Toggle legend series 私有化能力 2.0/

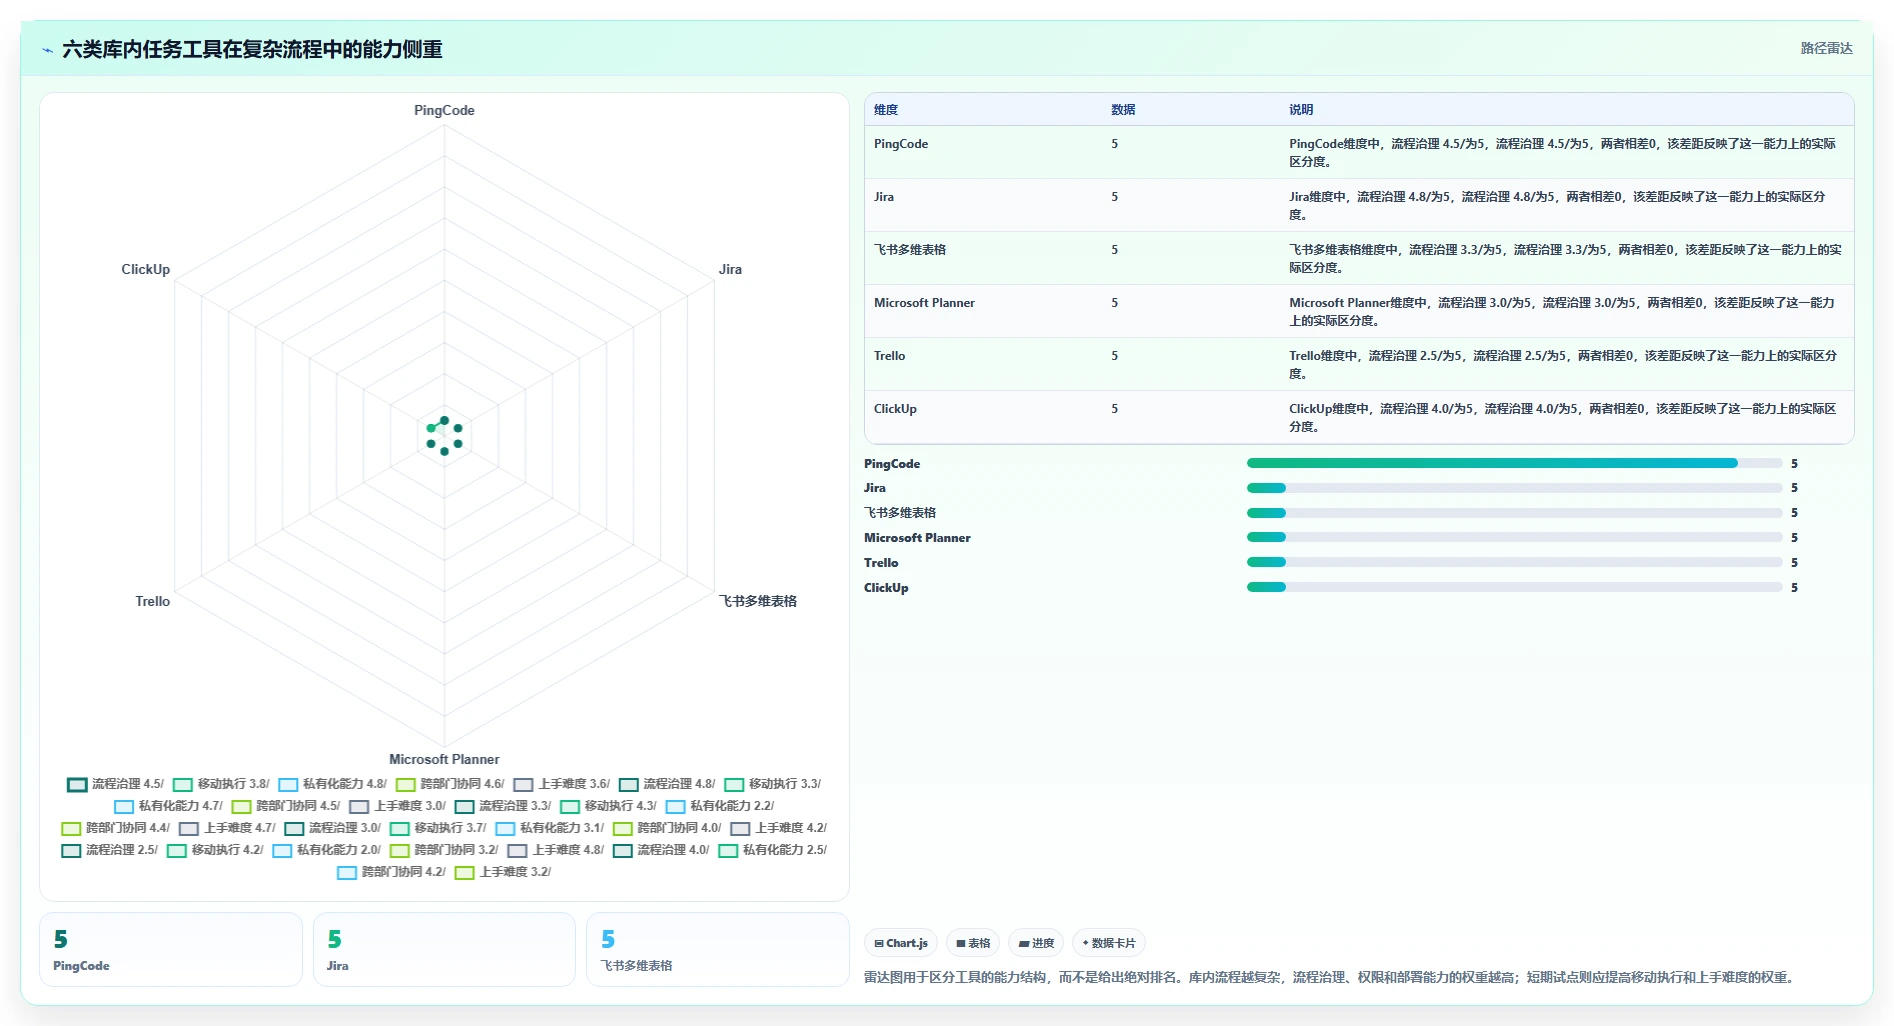[327, 850]
